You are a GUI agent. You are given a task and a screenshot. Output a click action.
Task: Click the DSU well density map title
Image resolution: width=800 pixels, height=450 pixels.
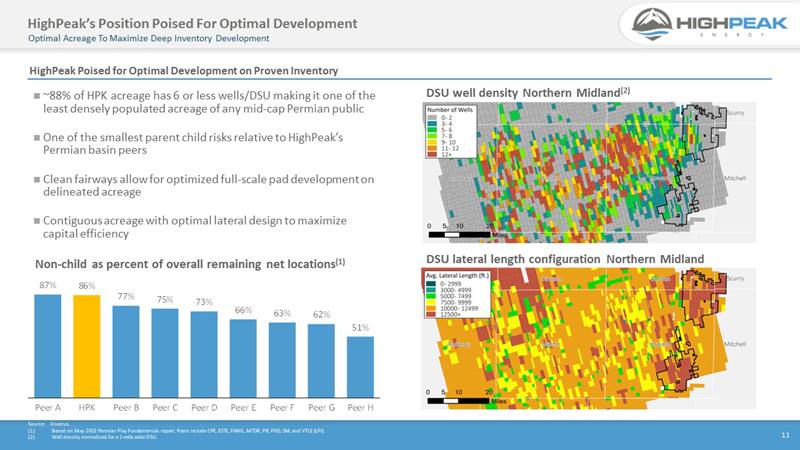[528, 92]
